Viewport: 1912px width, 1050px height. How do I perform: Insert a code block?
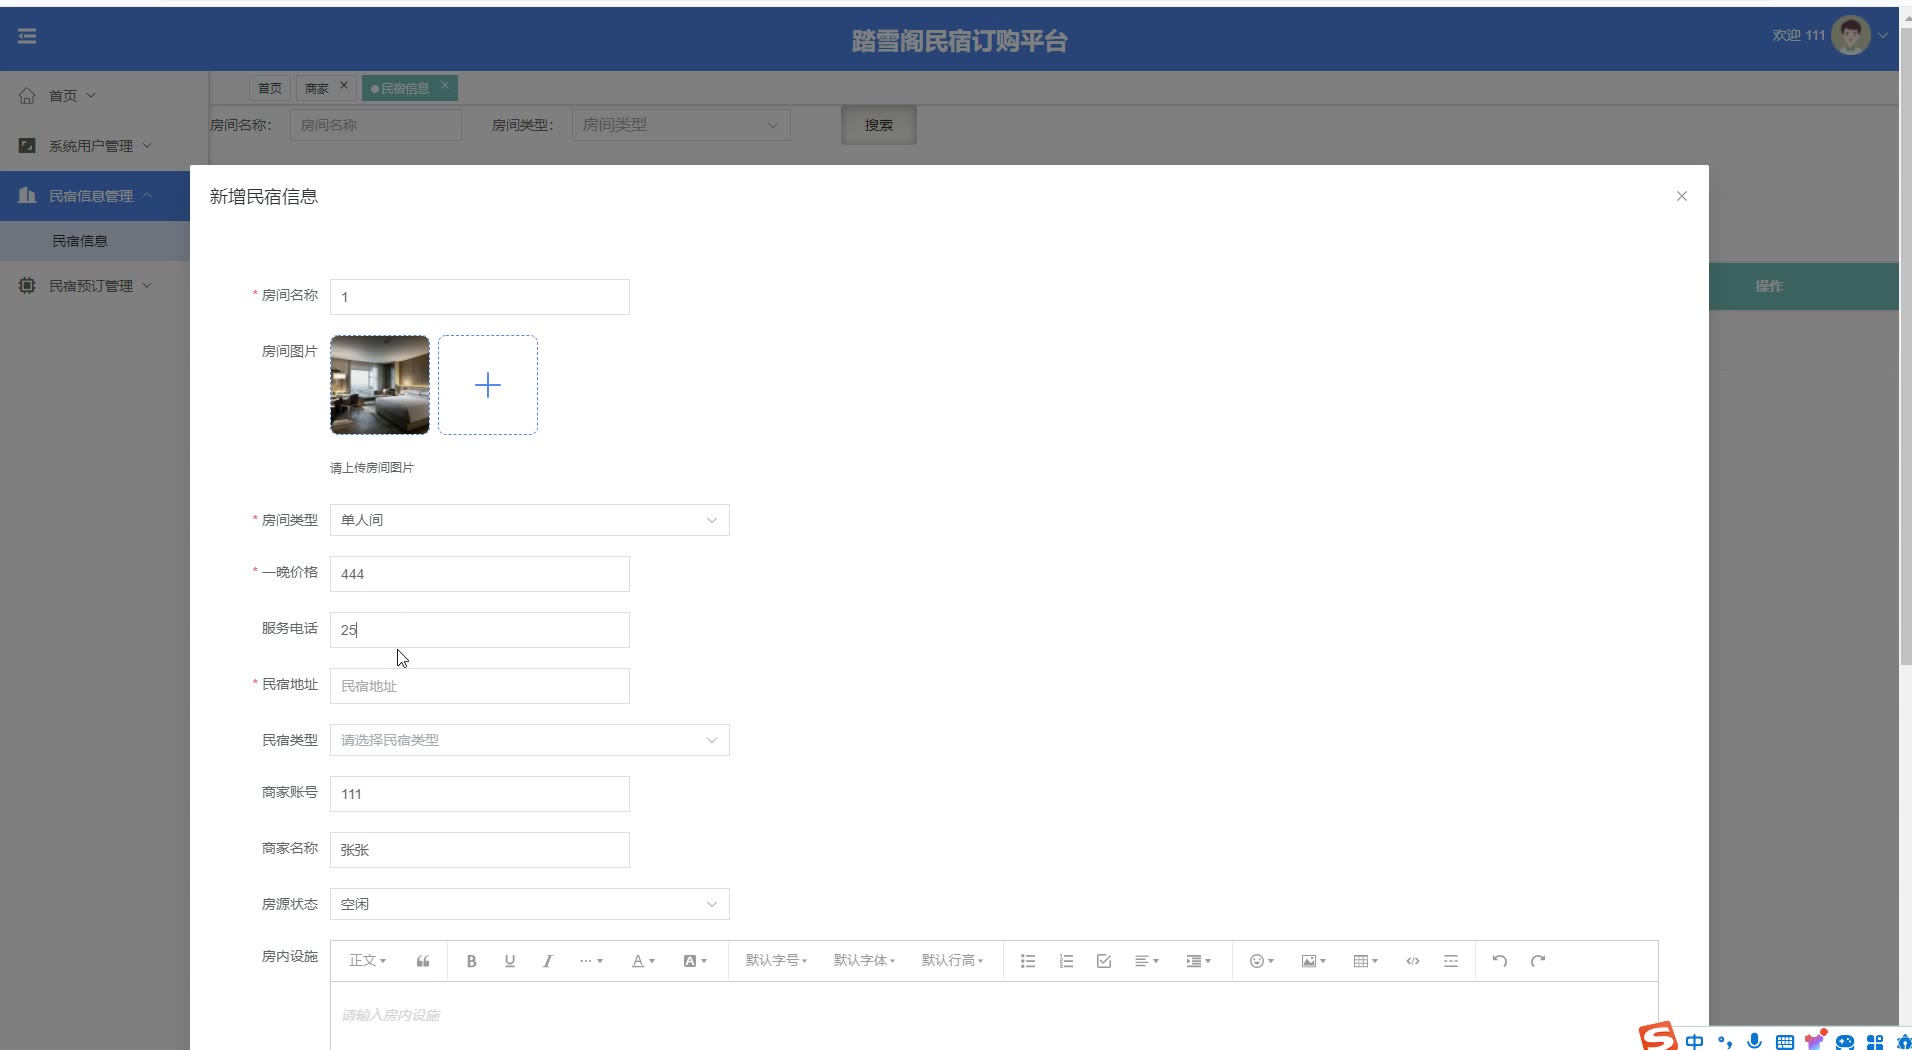[1413, 961]
